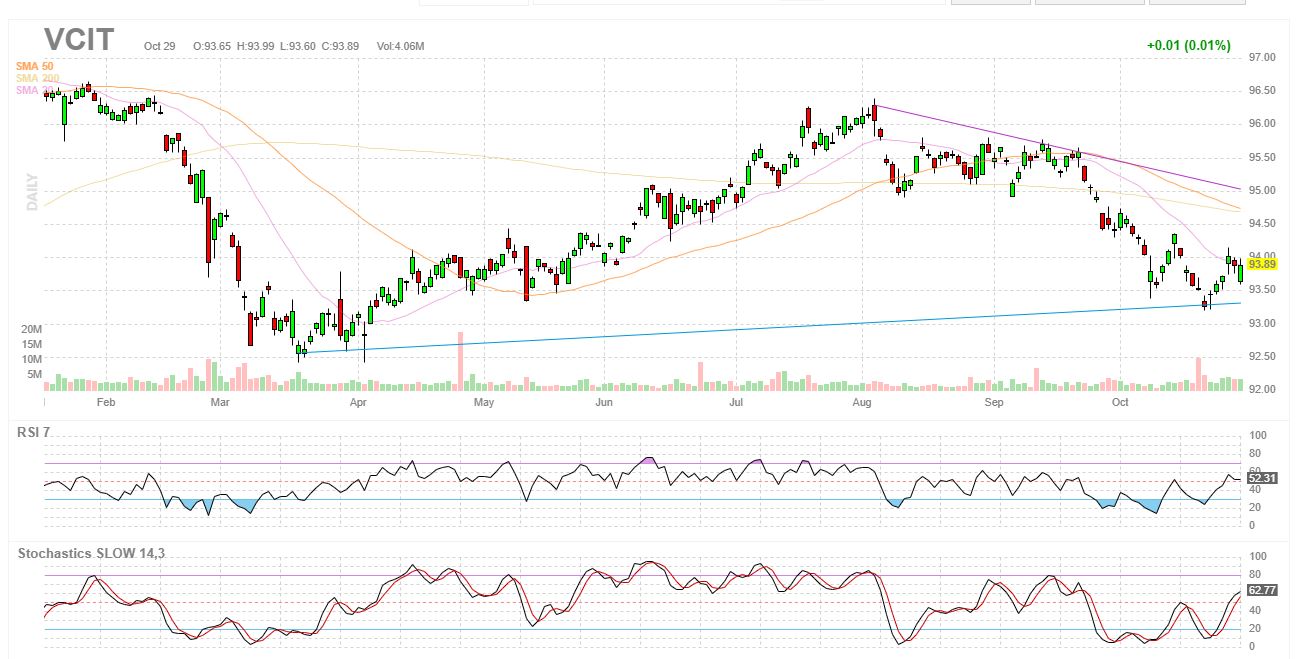Click the 5M volume scale label

point(35,374)
